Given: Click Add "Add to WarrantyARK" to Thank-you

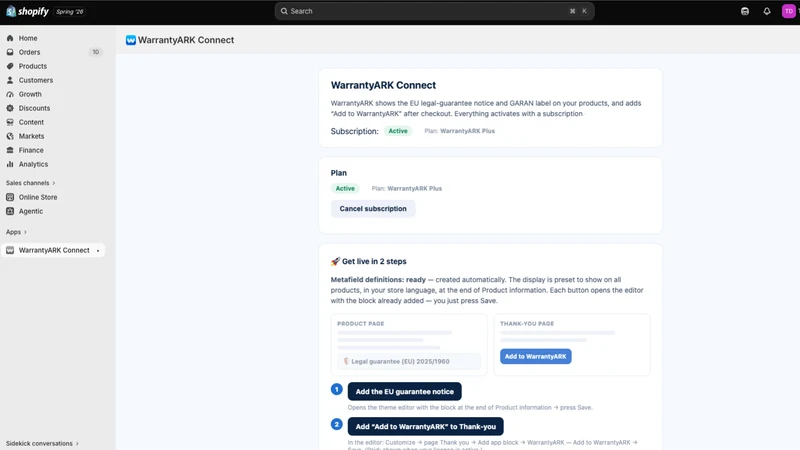Looking at the screenshot, I should pos(426,427).
